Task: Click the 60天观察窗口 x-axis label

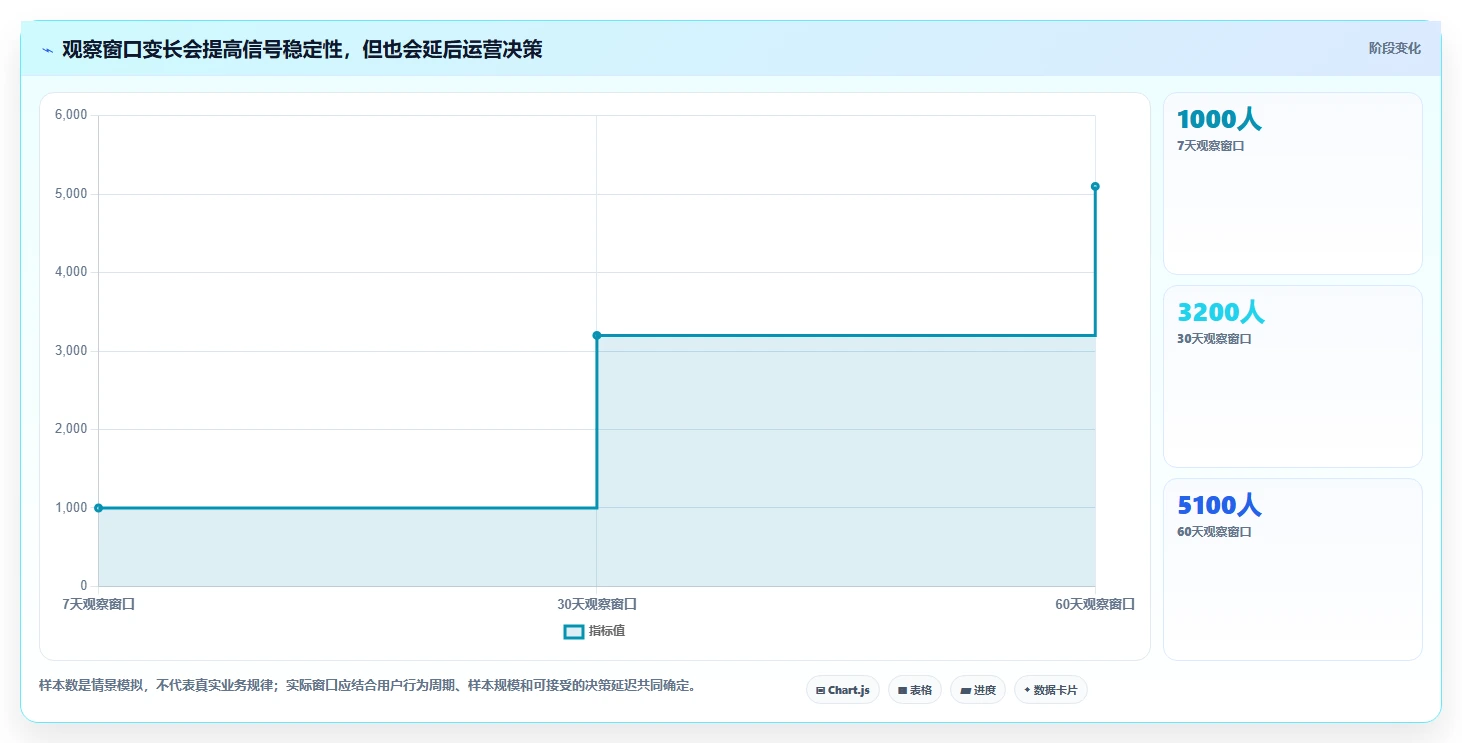Action: (x=1095, y=604)
